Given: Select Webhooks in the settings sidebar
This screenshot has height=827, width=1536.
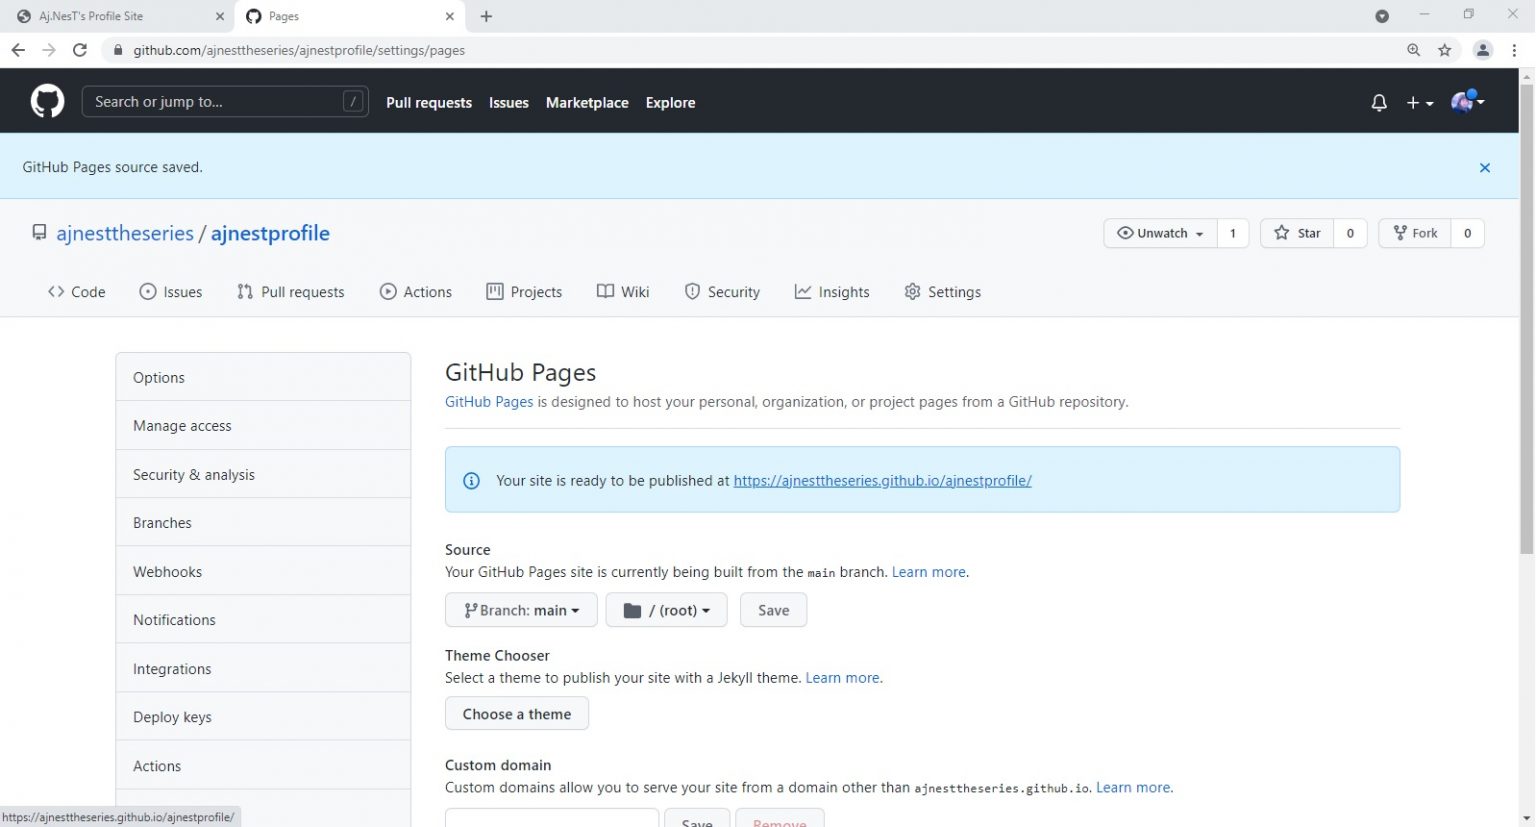Looking at the screenshot, I should [x=167, y=572].
